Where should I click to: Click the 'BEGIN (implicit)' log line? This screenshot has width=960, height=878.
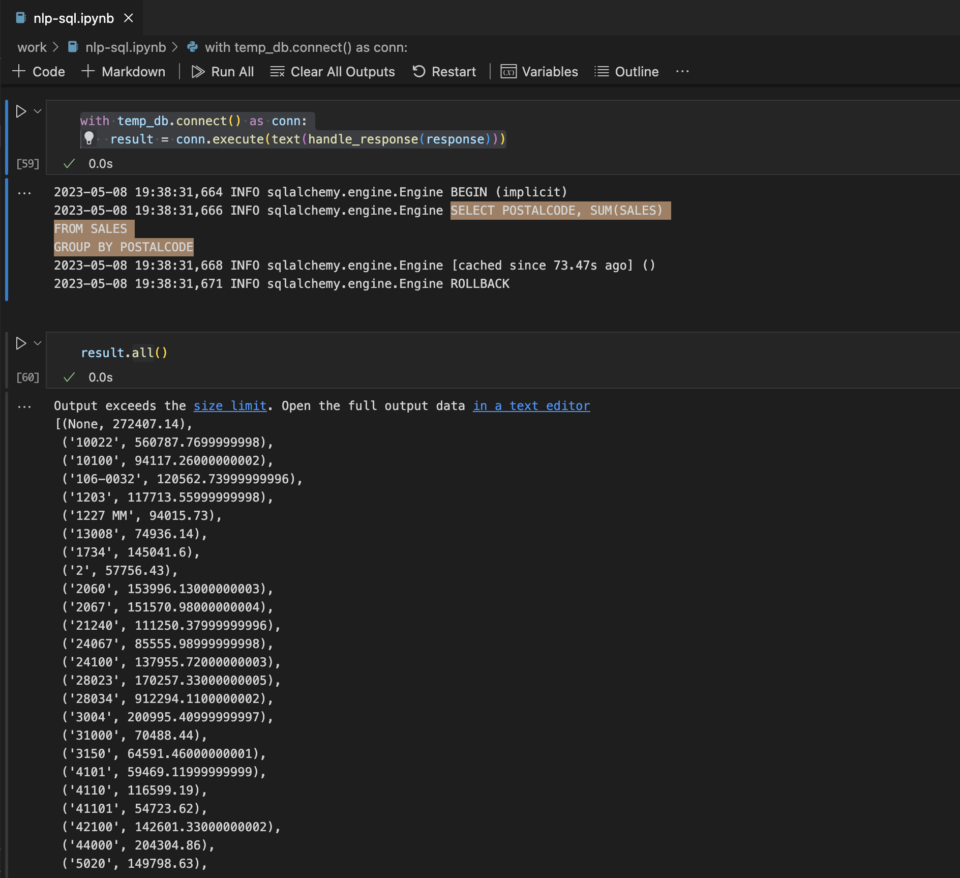pyautogui.click(x=310, y=192)
